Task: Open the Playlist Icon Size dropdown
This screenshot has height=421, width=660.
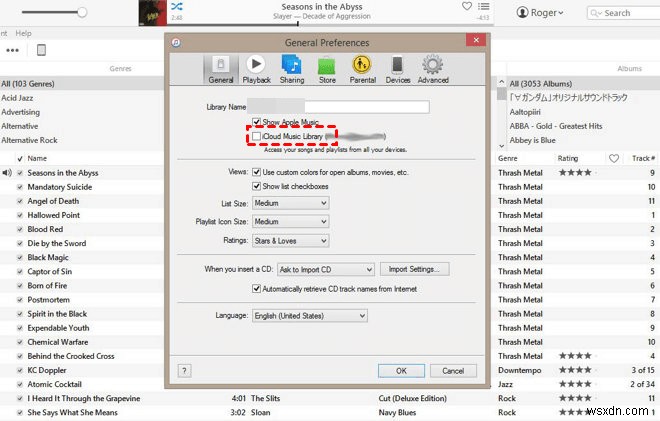Action: point(290,221)
